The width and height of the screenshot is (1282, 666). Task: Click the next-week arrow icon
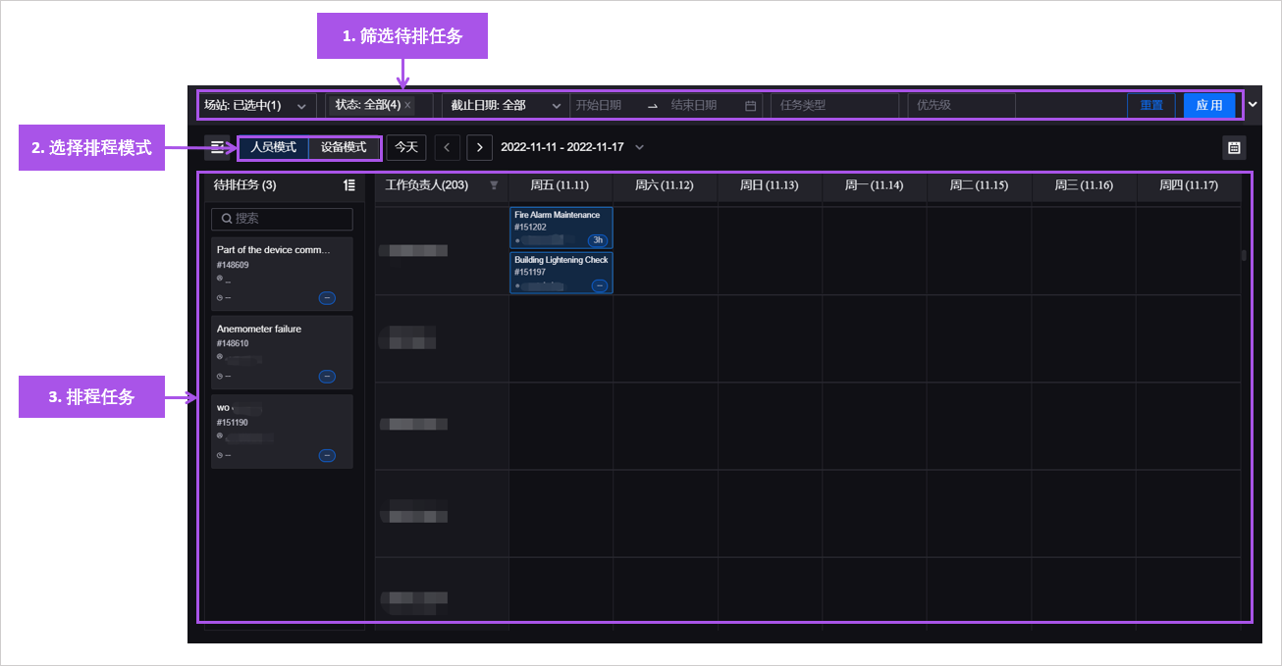coord(479,147)
